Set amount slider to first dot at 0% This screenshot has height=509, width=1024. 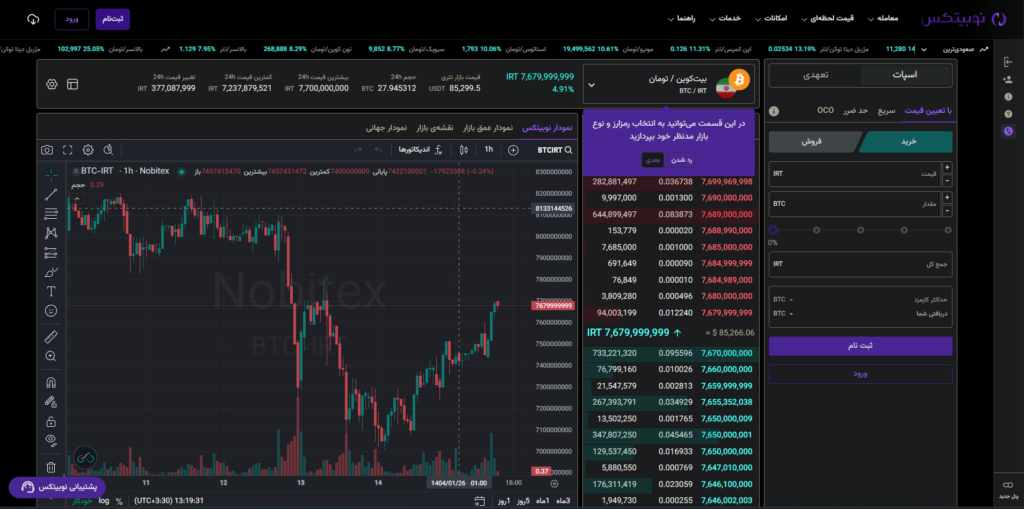773,230
